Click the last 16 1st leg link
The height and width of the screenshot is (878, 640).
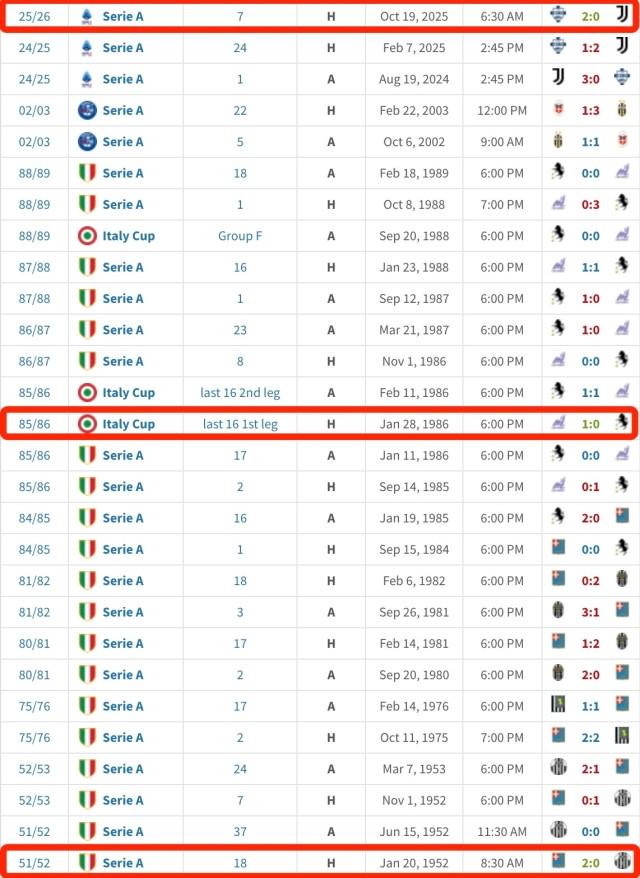[240, 424]
